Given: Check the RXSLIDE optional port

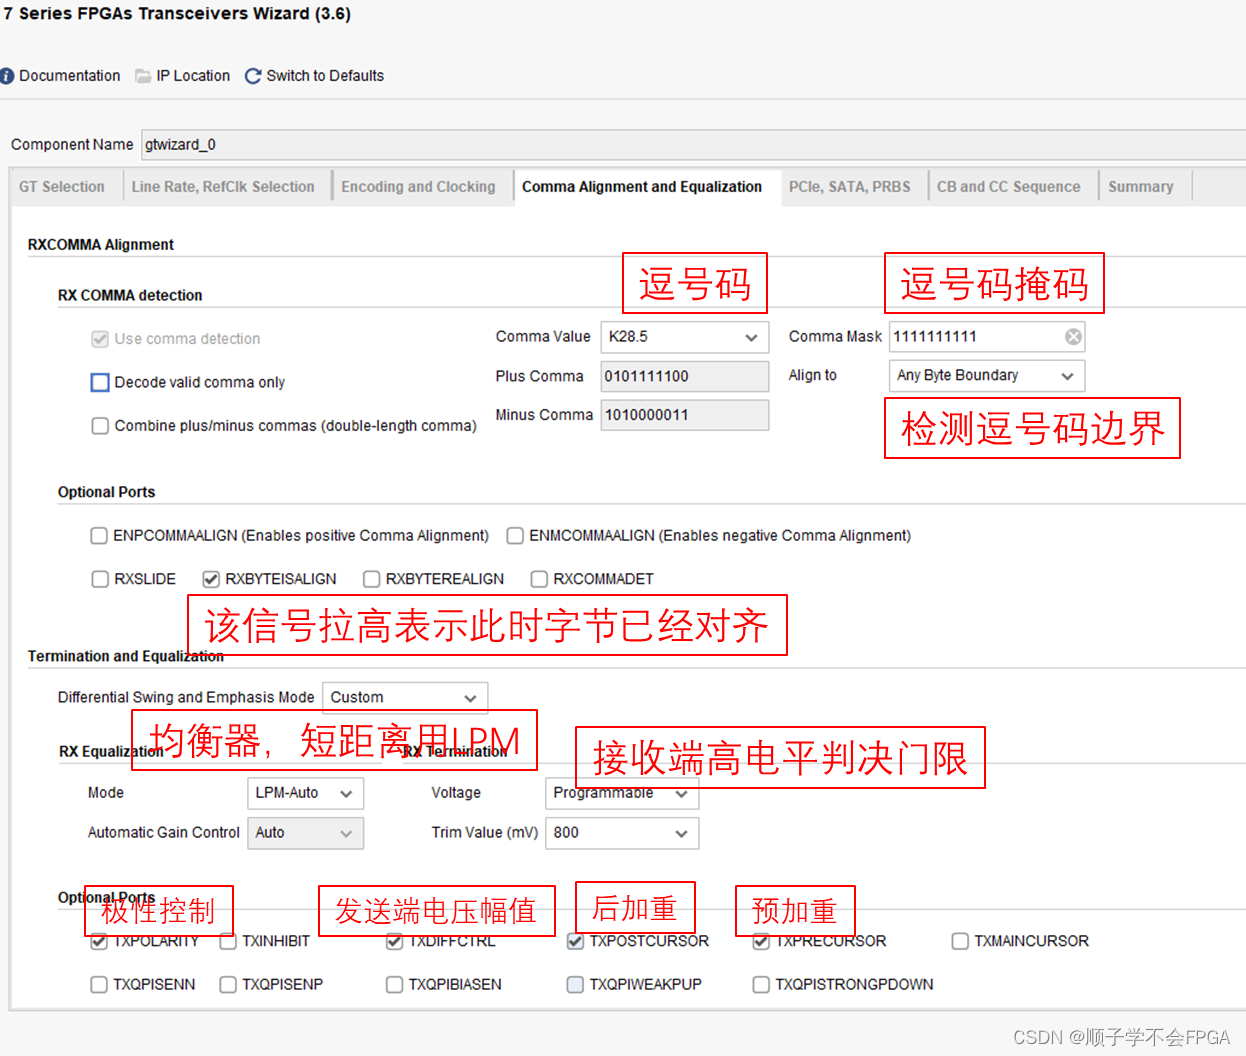Looking at the screenshot, I should click(100, 579).
